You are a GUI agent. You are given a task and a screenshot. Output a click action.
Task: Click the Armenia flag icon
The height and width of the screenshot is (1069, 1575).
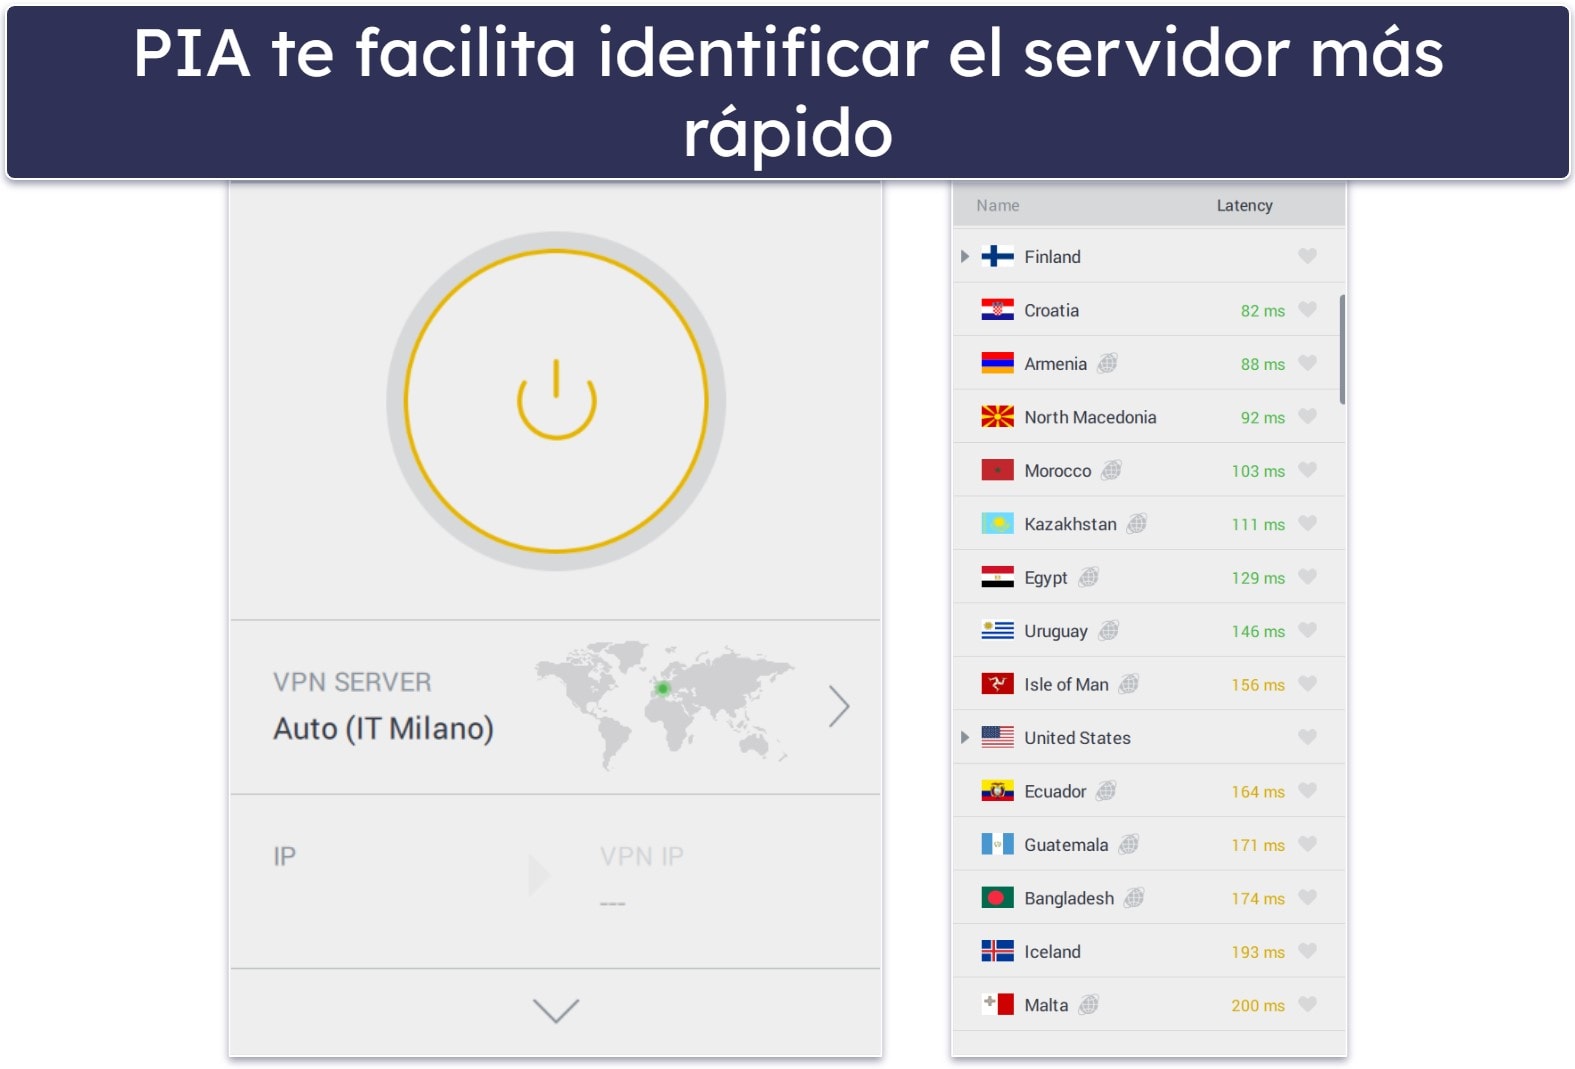coord(997,364)
